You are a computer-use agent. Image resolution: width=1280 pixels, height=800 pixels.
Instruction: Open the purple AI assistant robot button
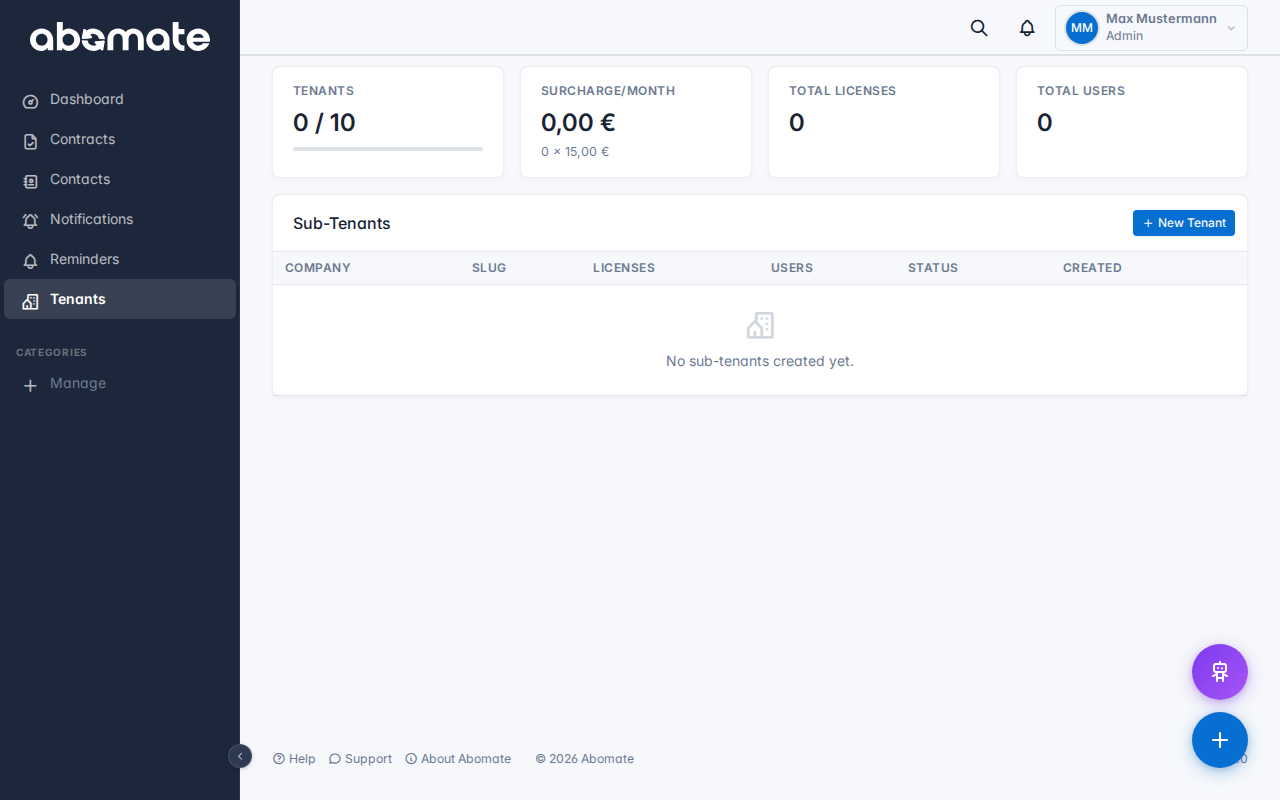1219,672
